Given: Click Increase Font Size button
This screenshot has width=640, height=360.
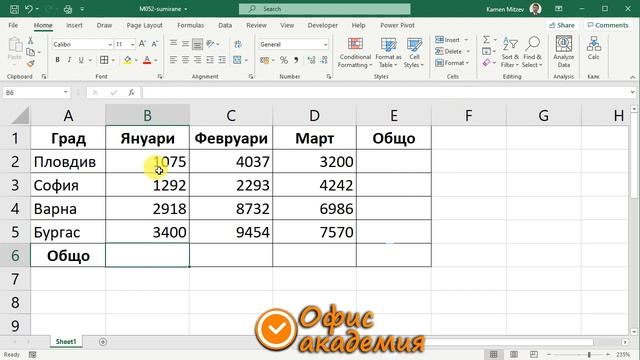Looking at the screenshot, I should pyautogui.click(x=142, y=44).
